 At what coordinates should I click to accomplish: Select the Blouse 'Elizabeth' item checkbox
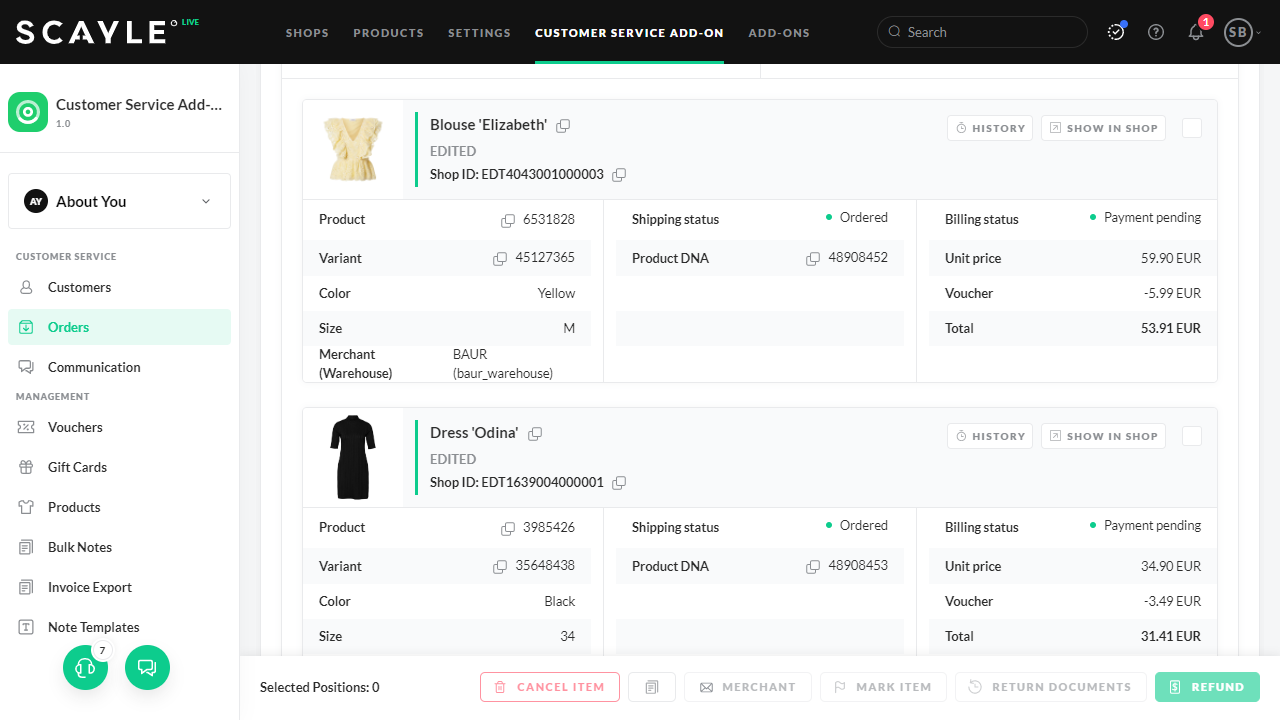click(x=1192, y=128)
